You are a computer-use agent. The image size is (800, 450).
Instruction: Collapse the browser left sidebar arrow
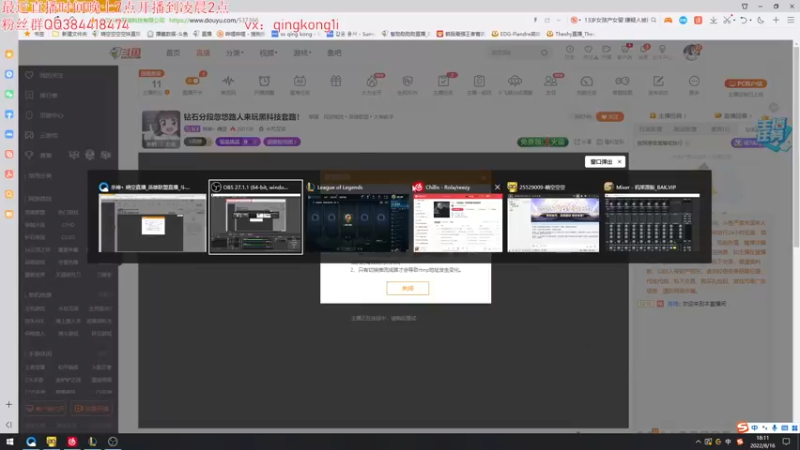pos(9,424)
